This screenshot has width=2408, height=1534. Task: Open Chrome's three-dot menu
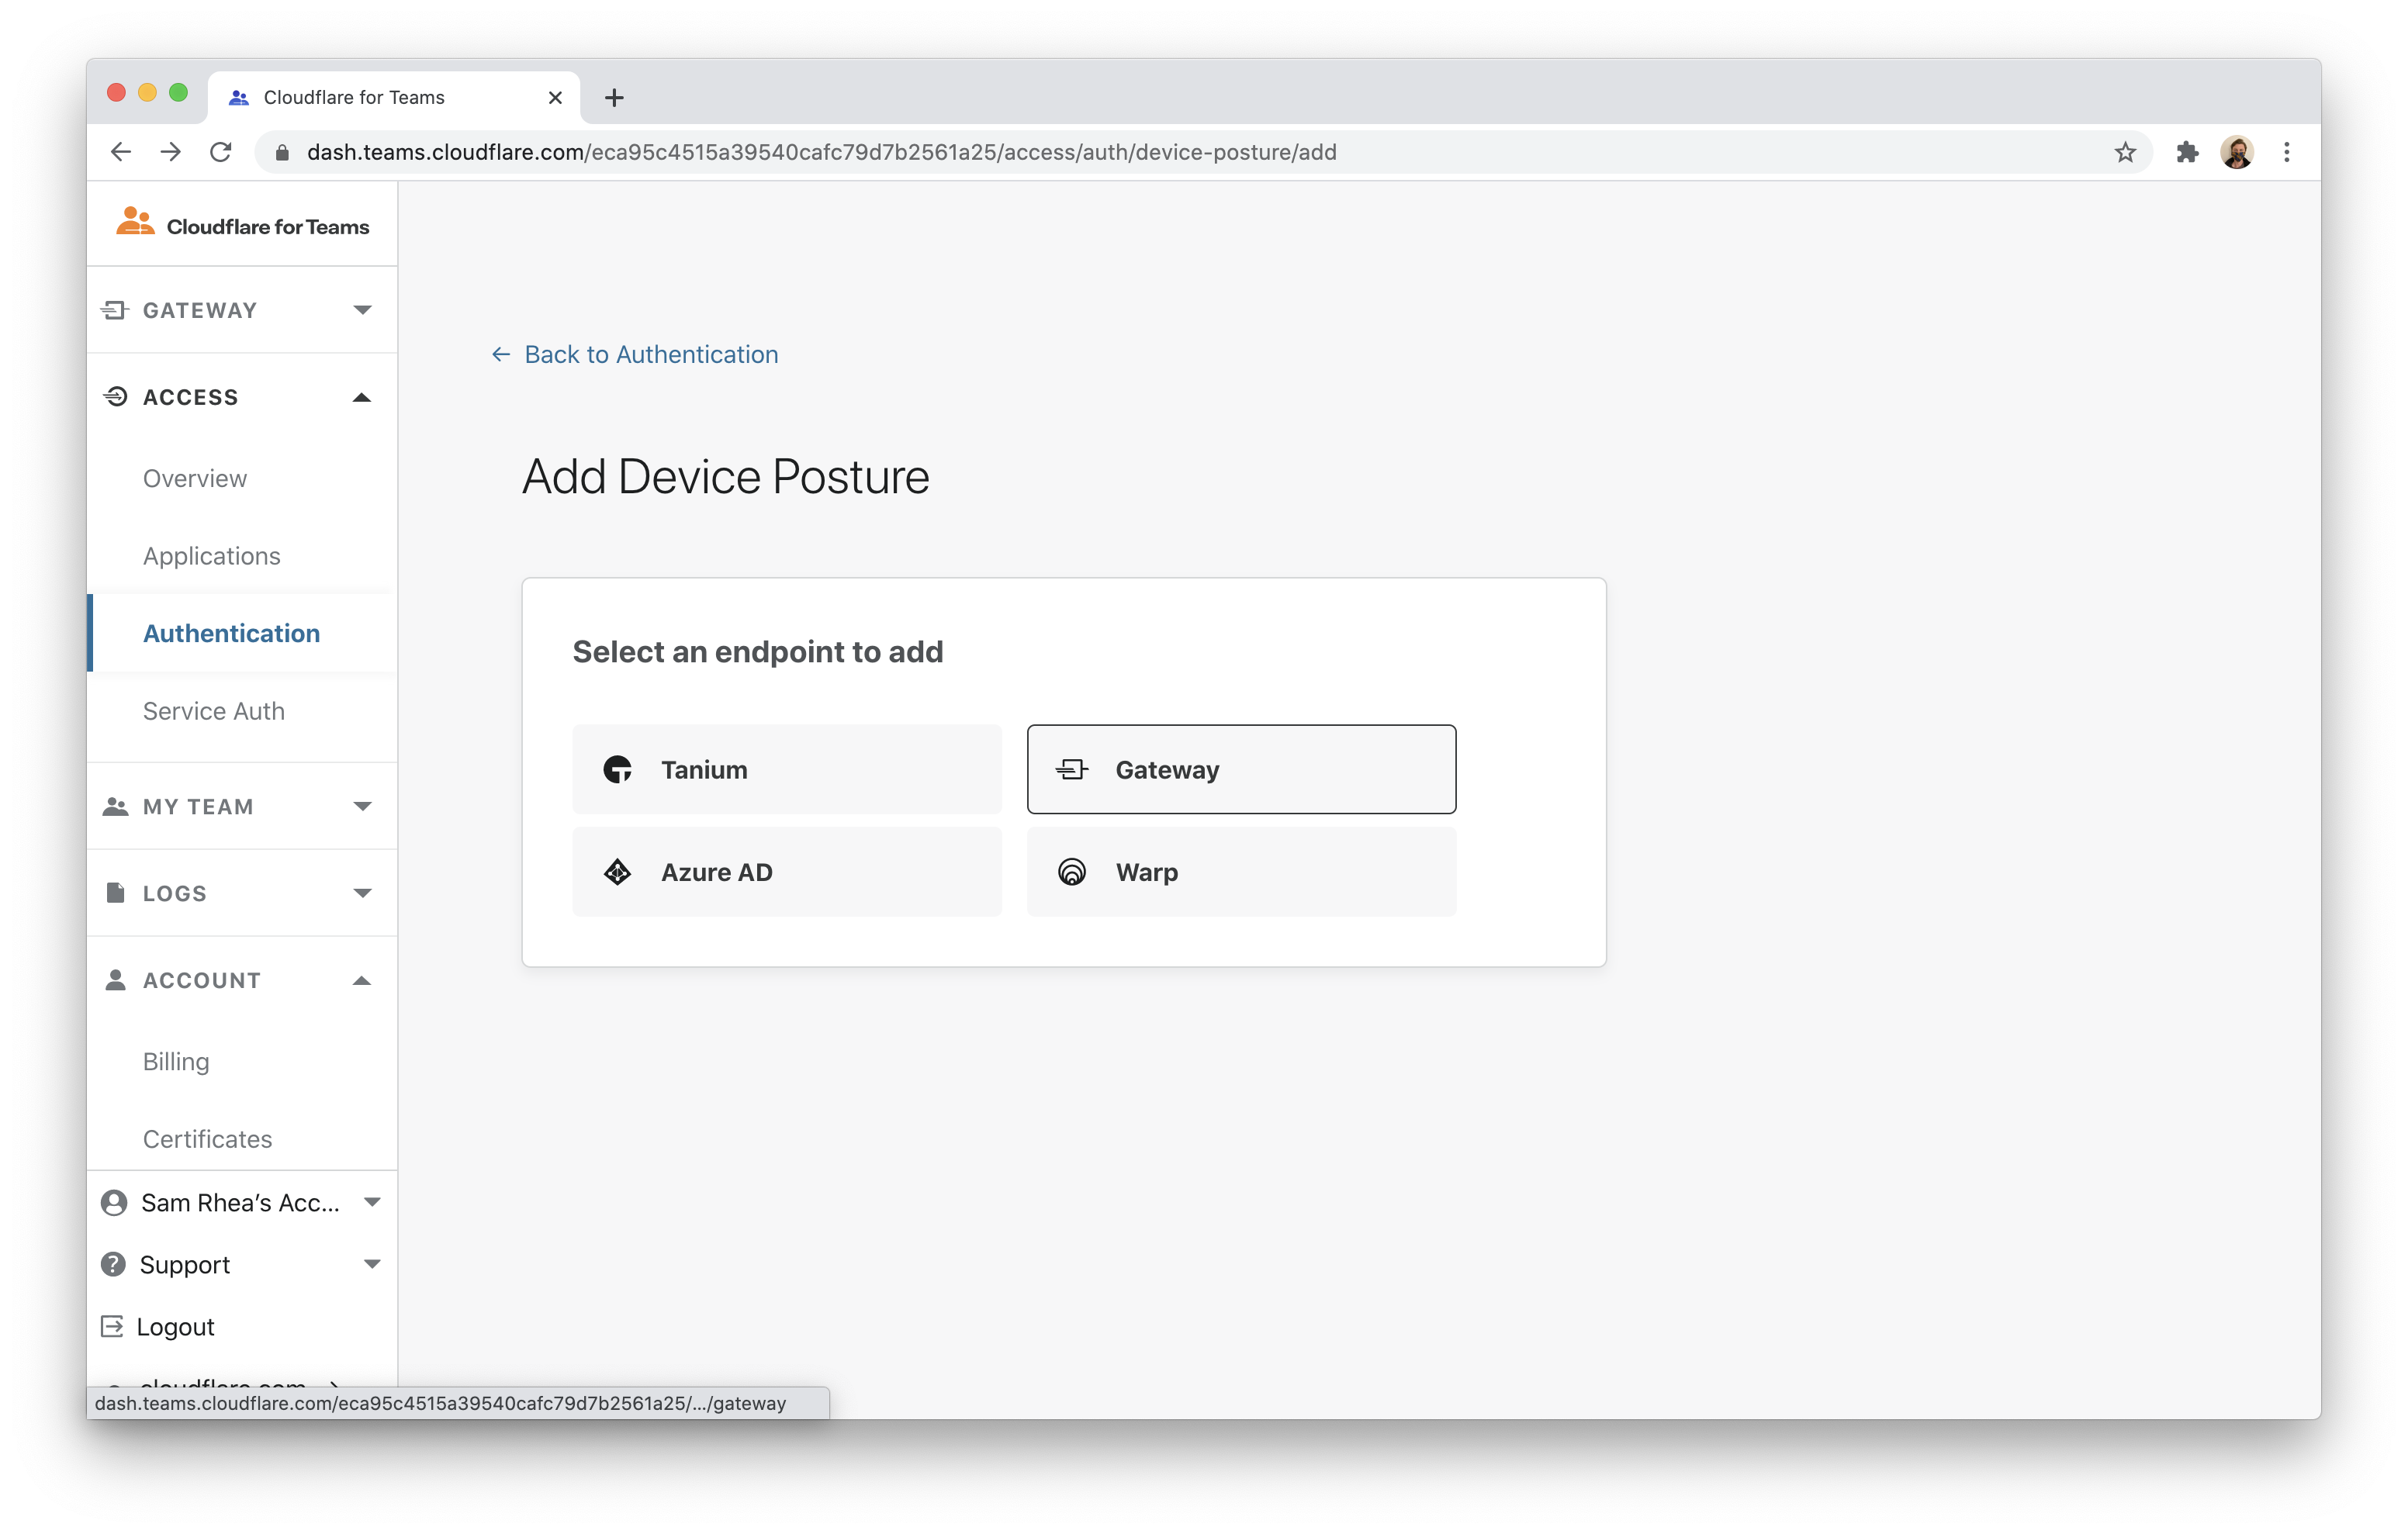pyautogui.click(x=2286, y=152)
